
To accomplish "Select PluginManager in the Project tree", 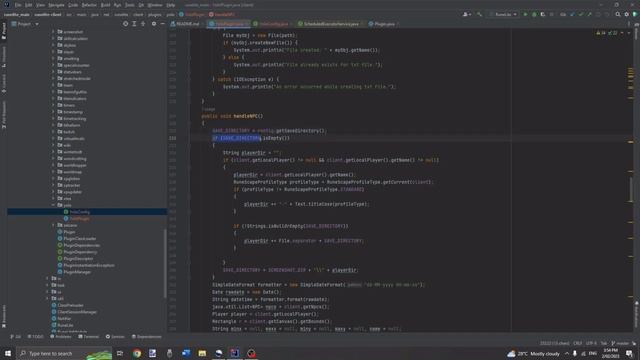I will click(77, 272).
